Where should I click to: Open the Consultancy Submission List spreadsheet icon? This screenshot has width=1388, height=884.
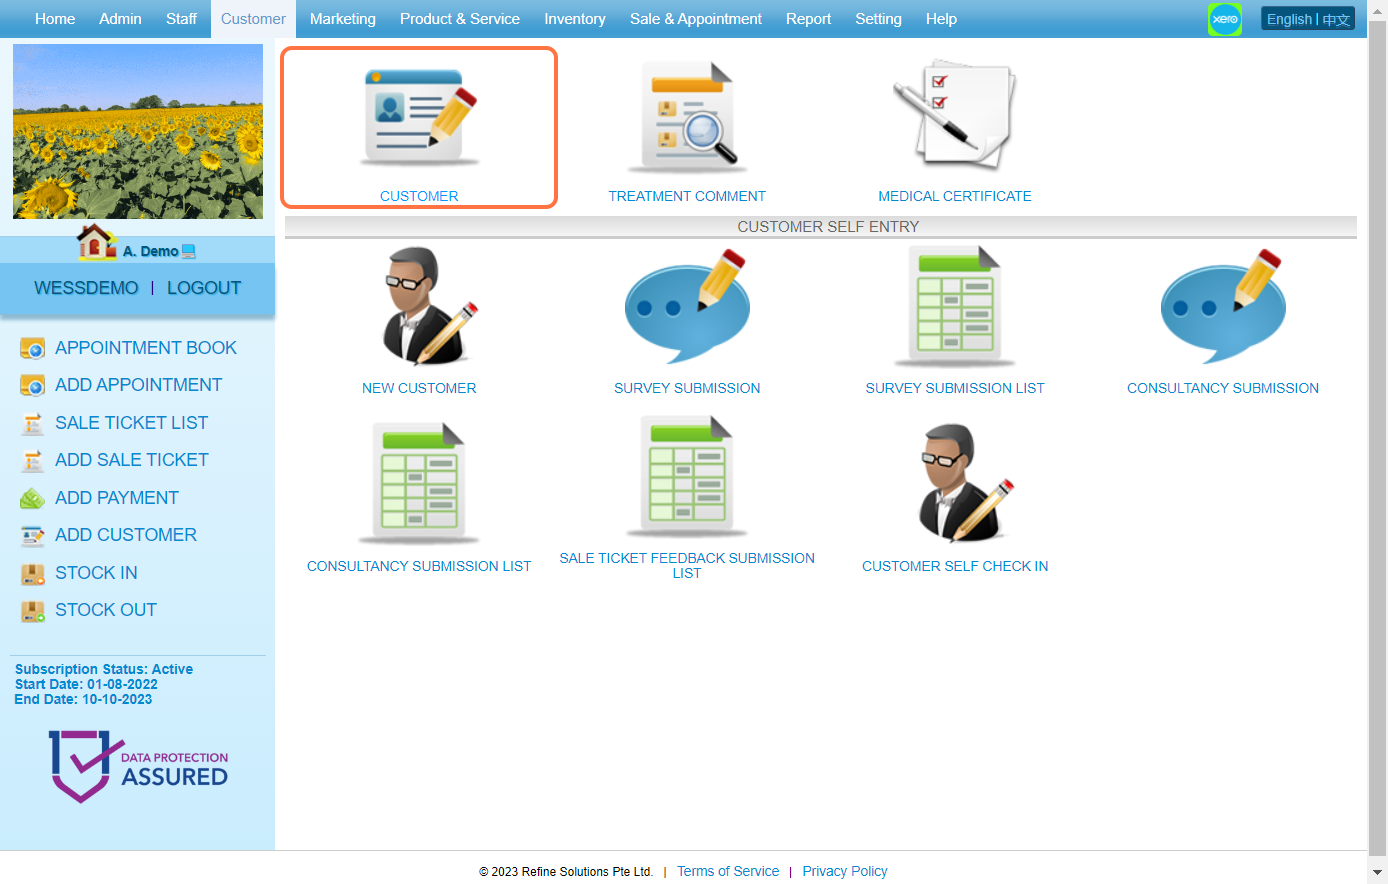pos(419,483)
